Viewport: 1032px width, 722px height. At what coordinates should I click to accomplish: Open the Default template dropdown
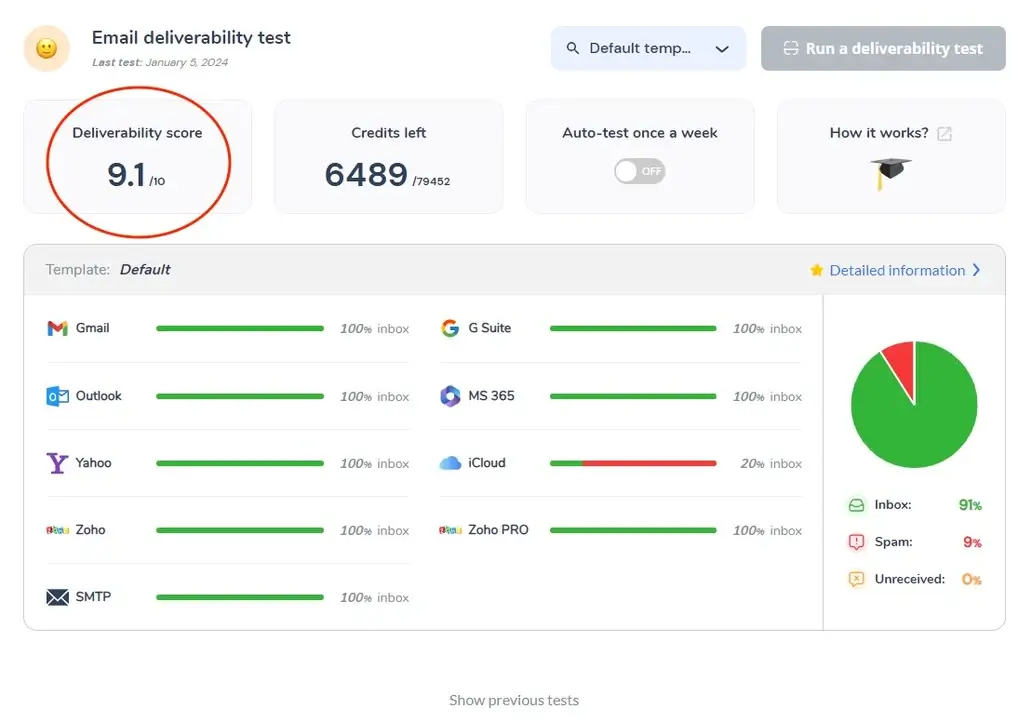coord(647,47)
